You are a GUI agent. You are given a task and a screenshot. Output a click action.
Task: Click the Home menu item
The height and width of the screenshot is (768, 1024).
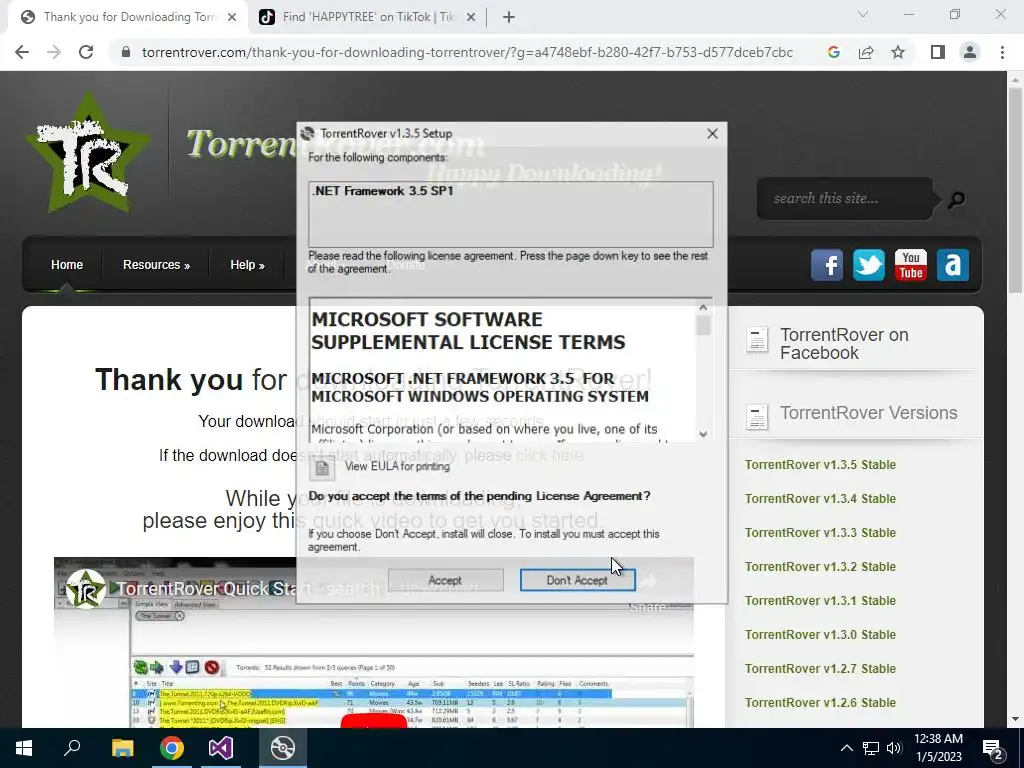[67, 264]
